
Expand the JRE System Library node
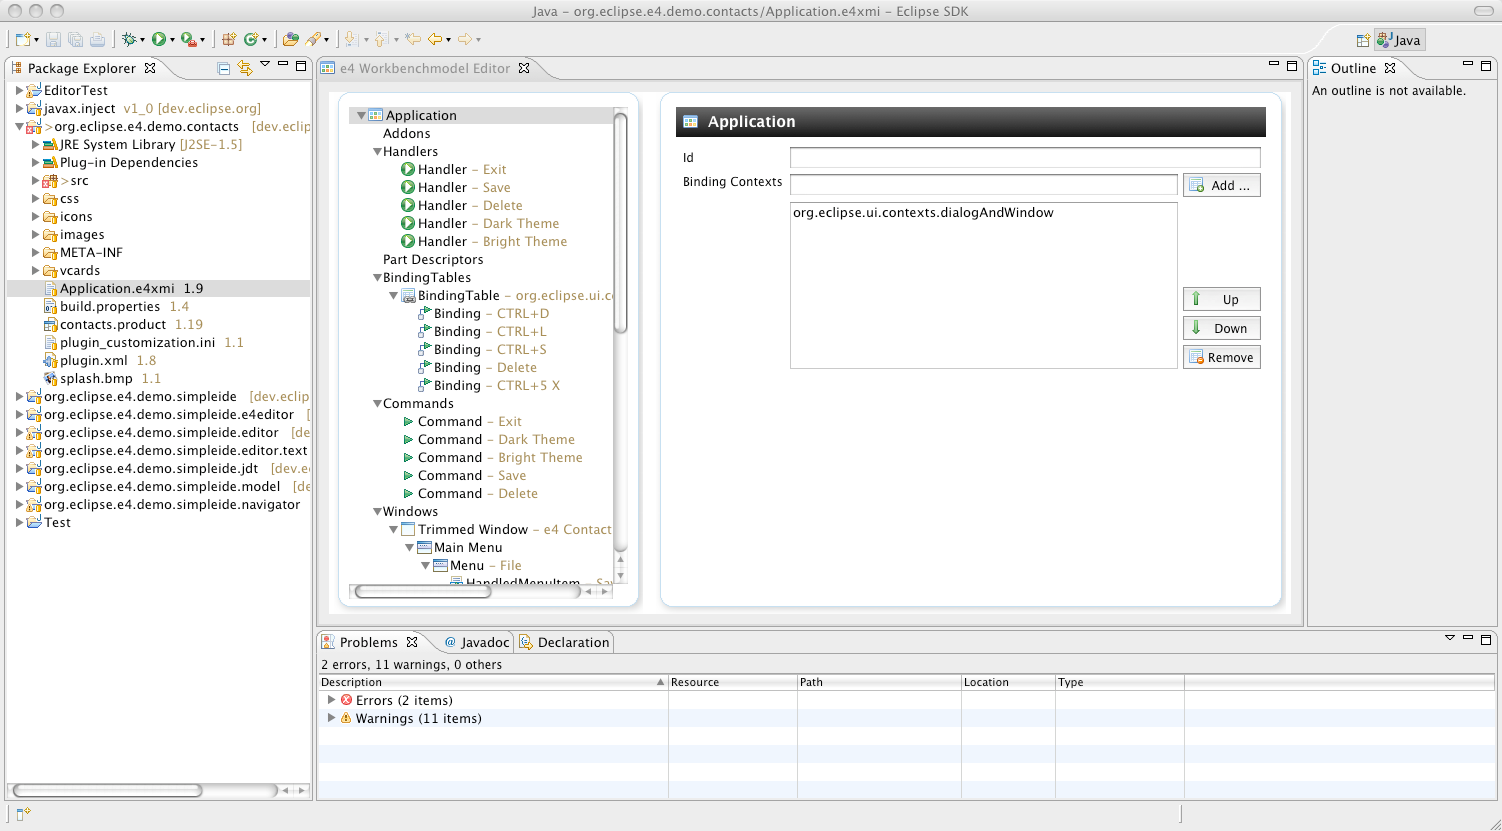pos(35,145)
